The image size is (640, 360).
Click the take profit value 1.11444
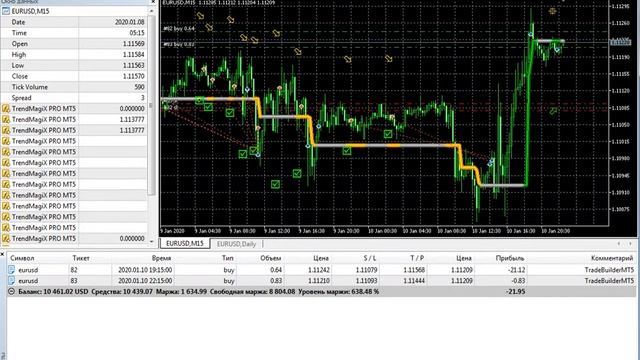(414, 281)
